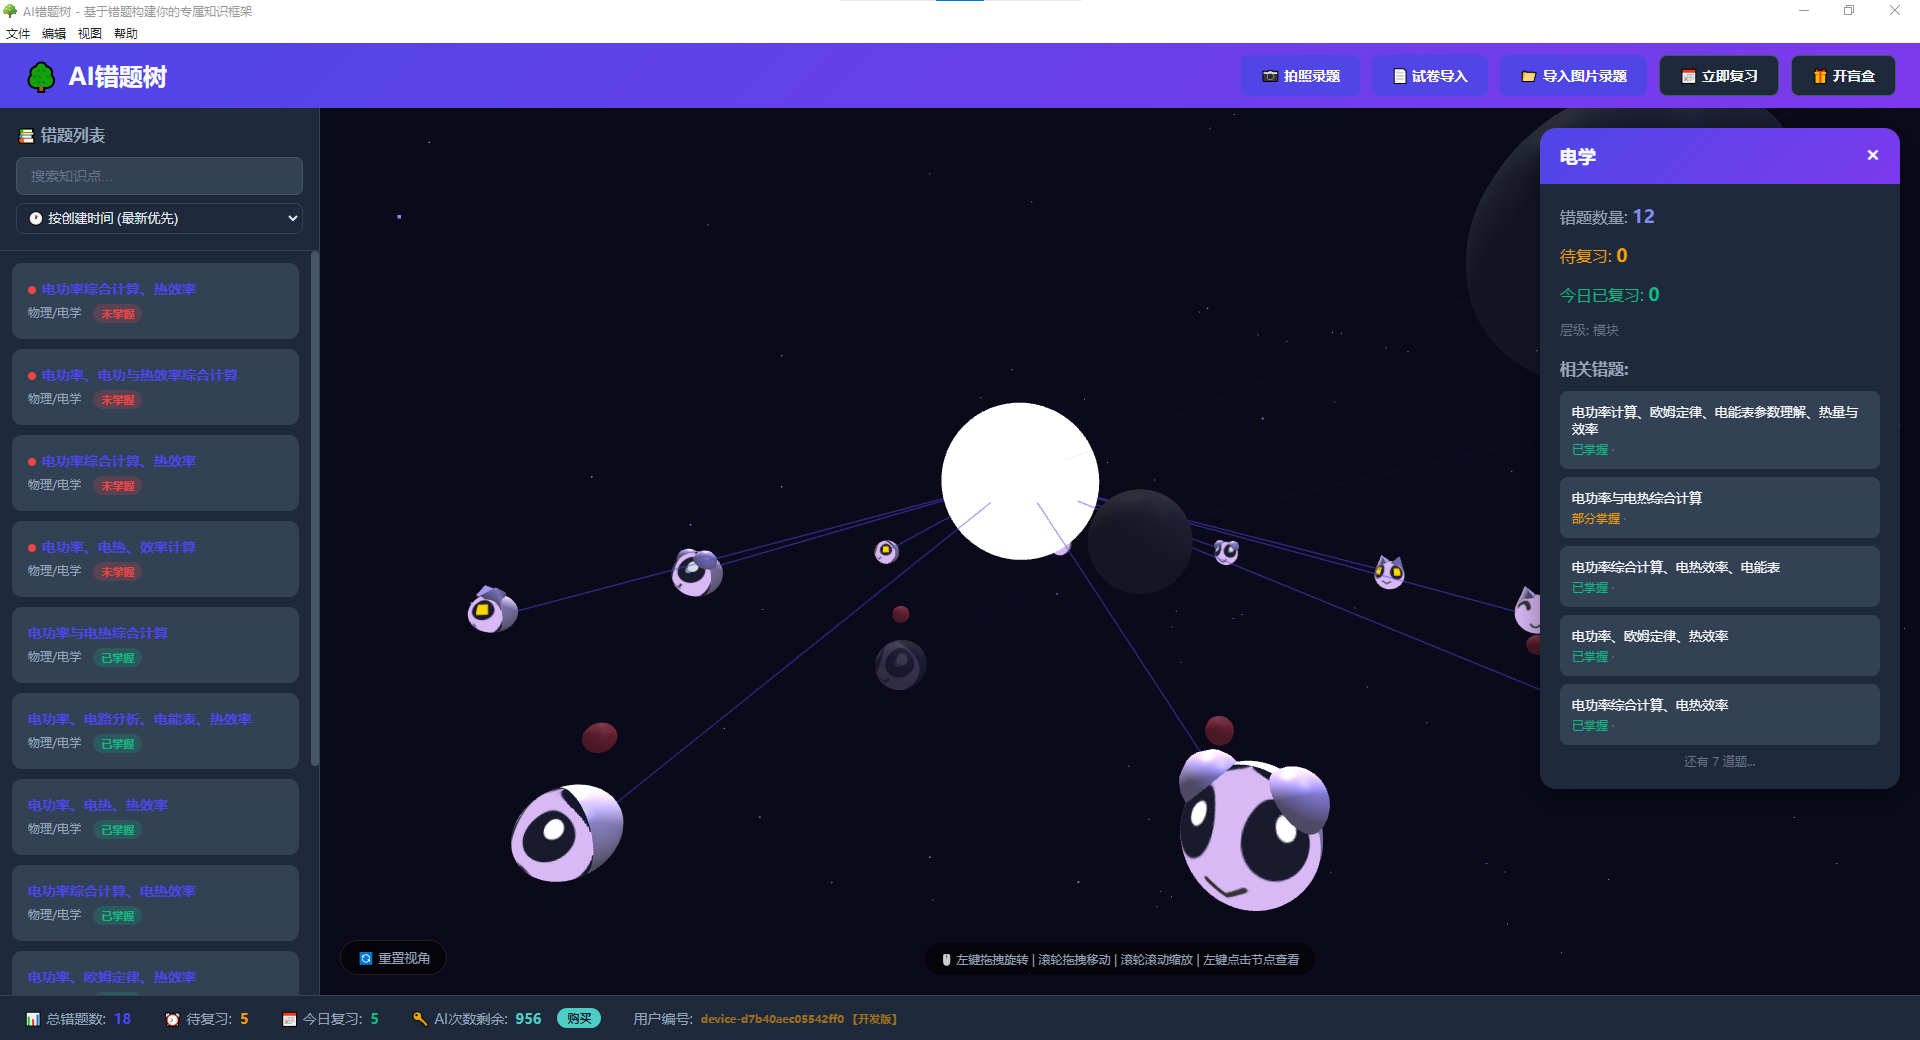Click the 试卷导入 button
The height and width of the screenshot is (1040, 1920).
[x=1429, y=76]
